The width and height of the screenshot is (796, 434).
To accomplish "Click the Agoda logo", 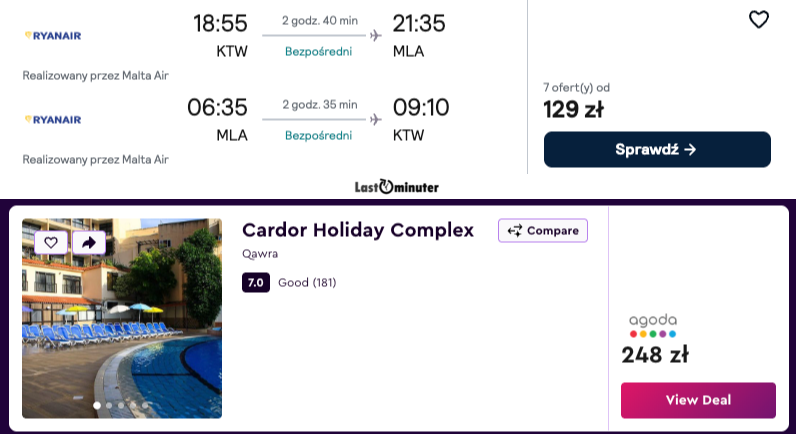I will point(652,325).
